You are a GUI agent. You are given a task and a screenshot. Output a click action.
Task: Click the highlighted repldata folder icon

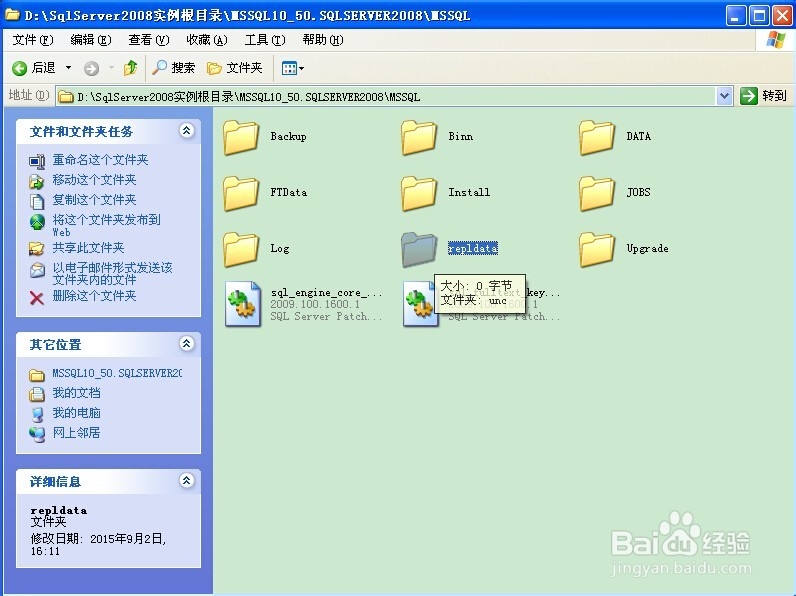pos(419,249)
